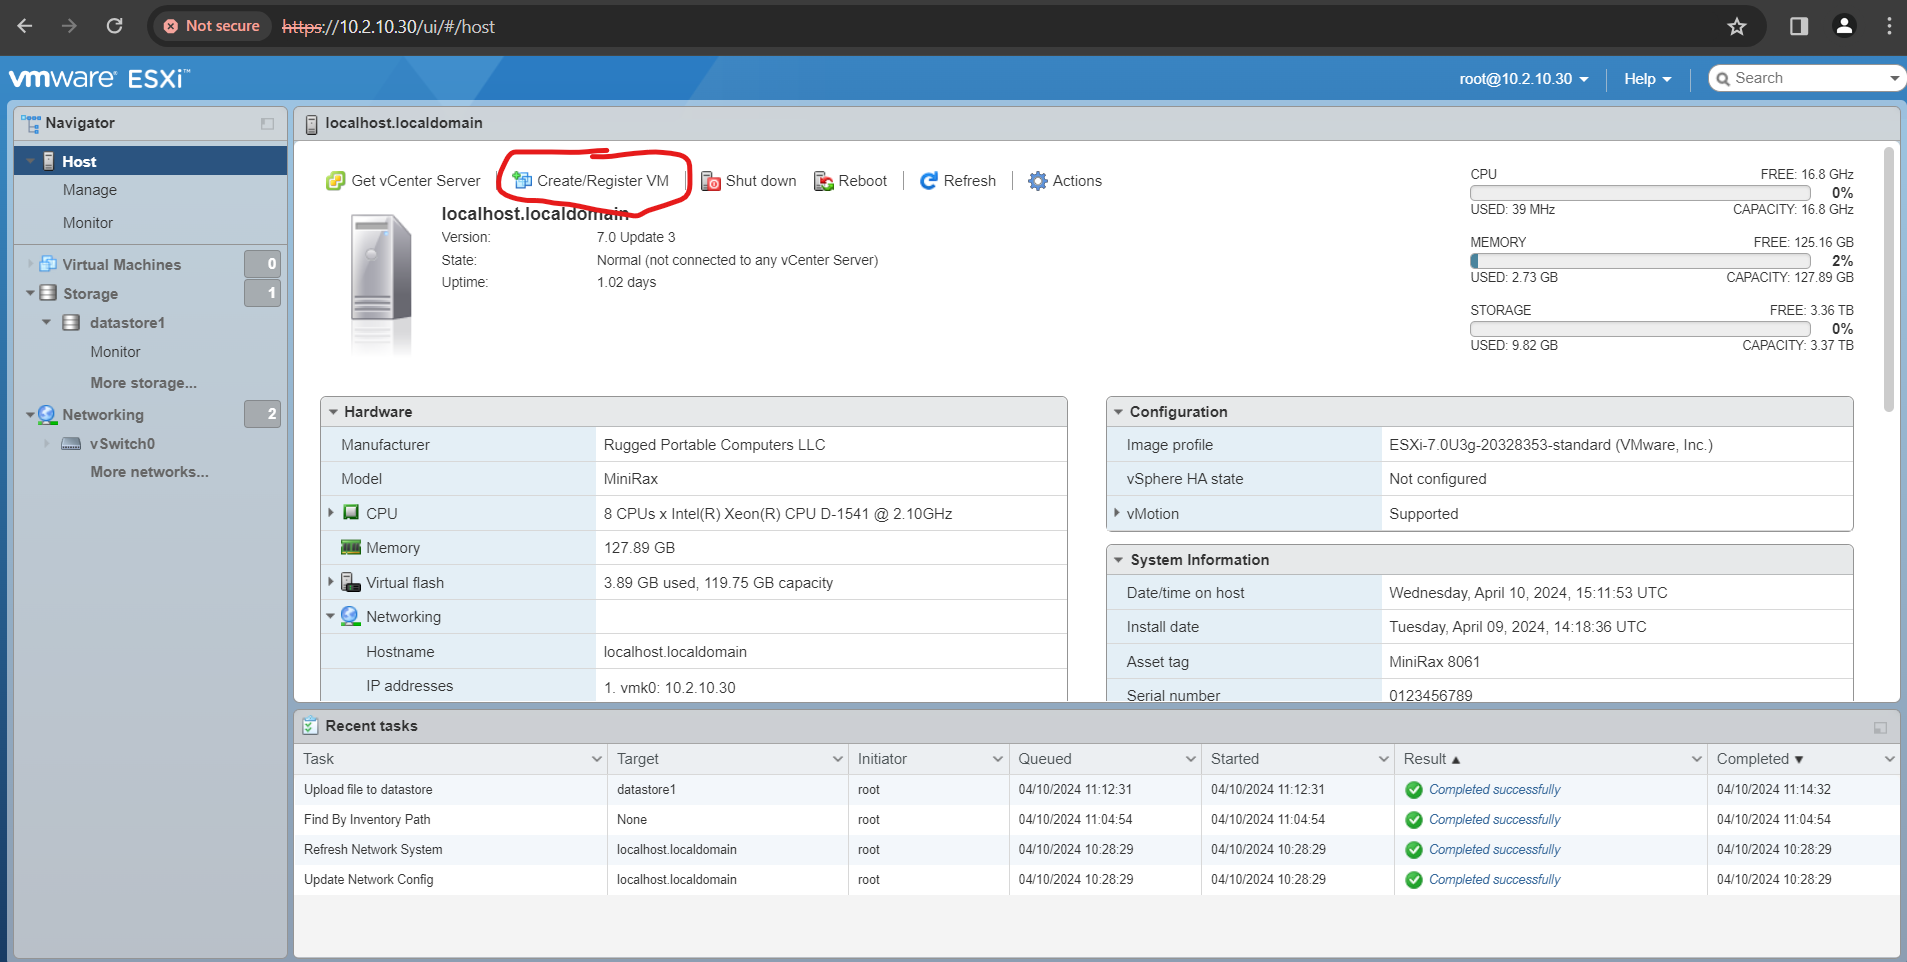Image resolution: width=1907 pixels, height=962 pixels.
Task: Click the Get vCenter Server icon
Action: (x=336, y=181)
